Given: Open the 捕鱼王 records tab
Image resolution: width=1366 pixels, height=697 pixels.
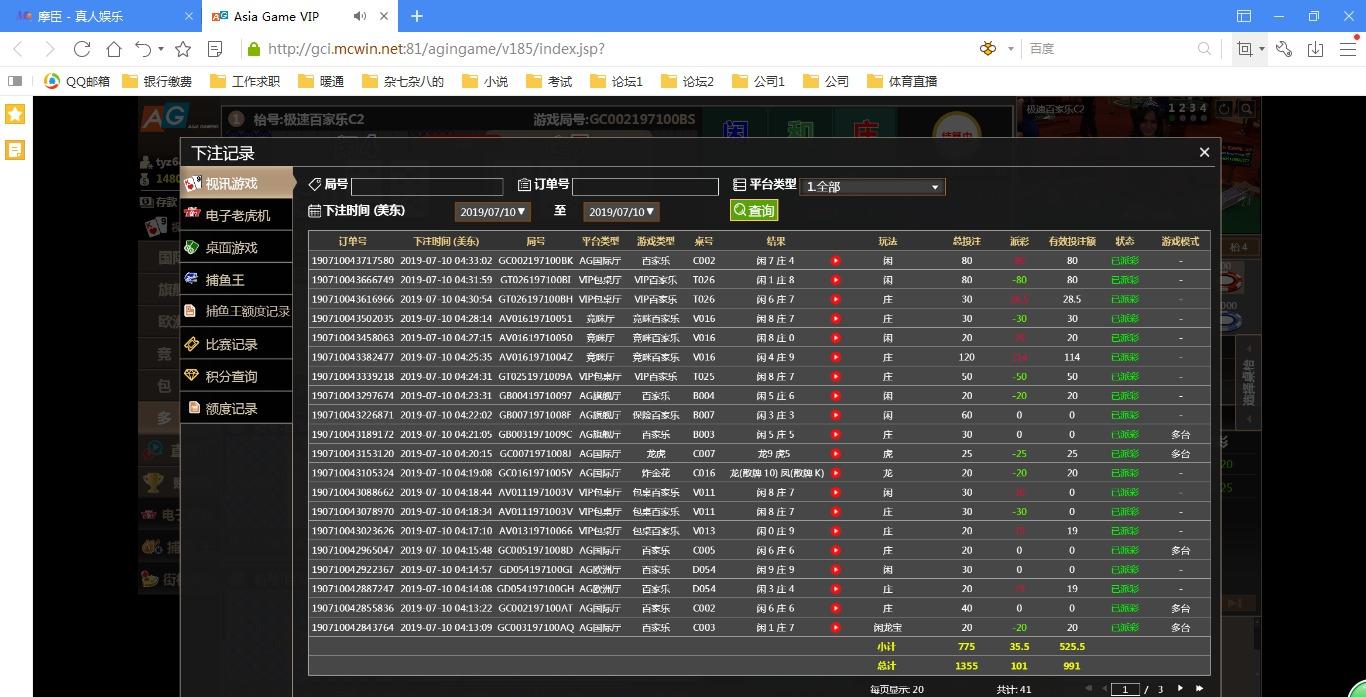Looking at the screenshot, I should (x=237, y=280).
